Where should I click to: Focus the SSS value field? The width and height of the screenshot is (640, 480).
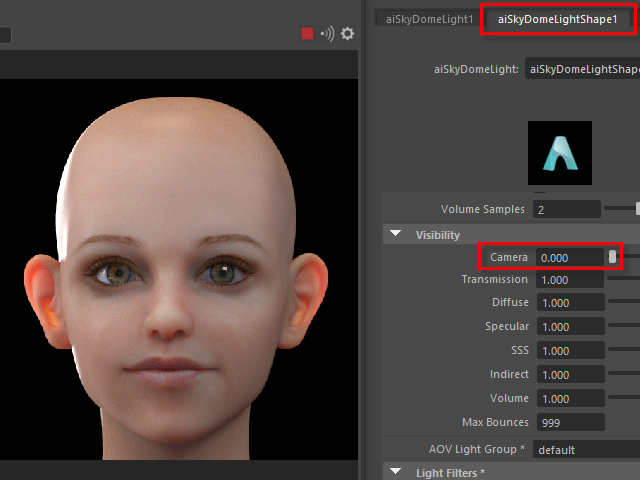point(569,351)
